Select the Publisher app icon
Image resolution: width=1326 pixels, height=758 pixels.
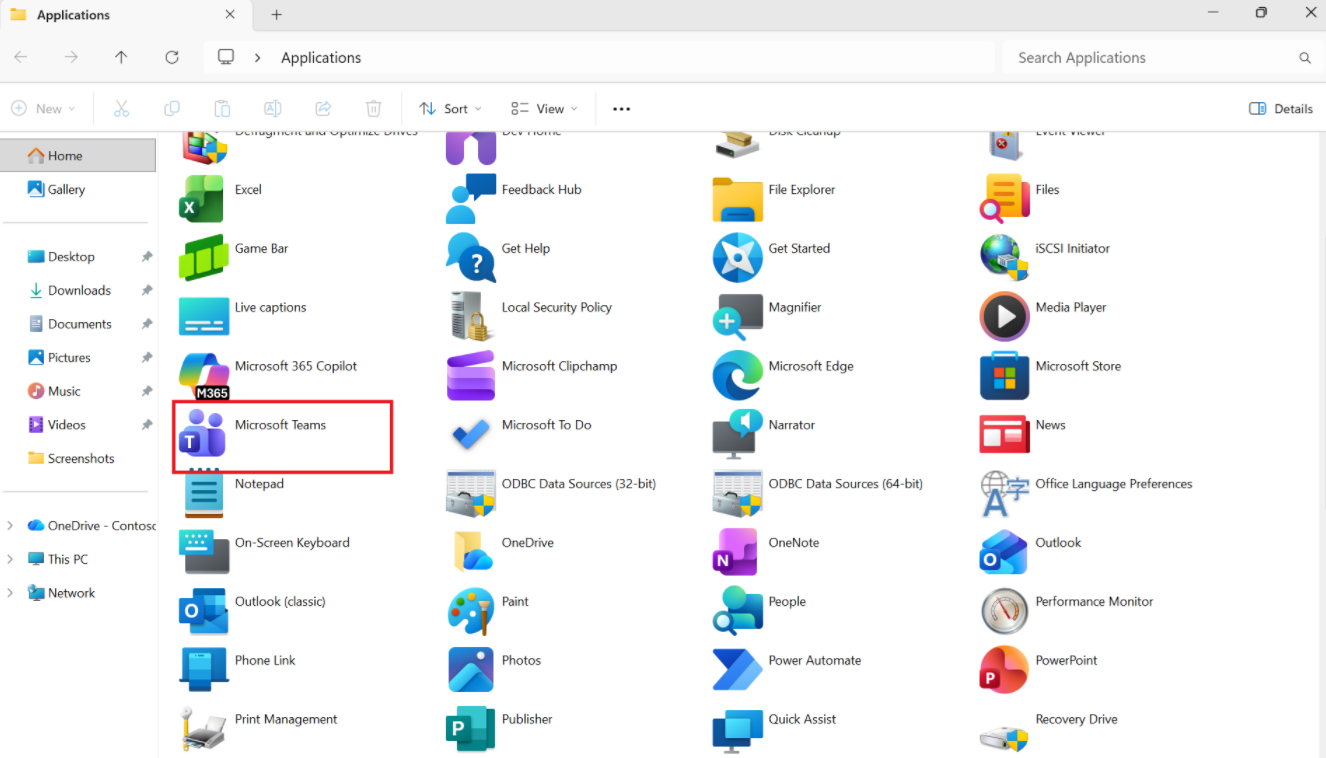click(x=470, y=729)
